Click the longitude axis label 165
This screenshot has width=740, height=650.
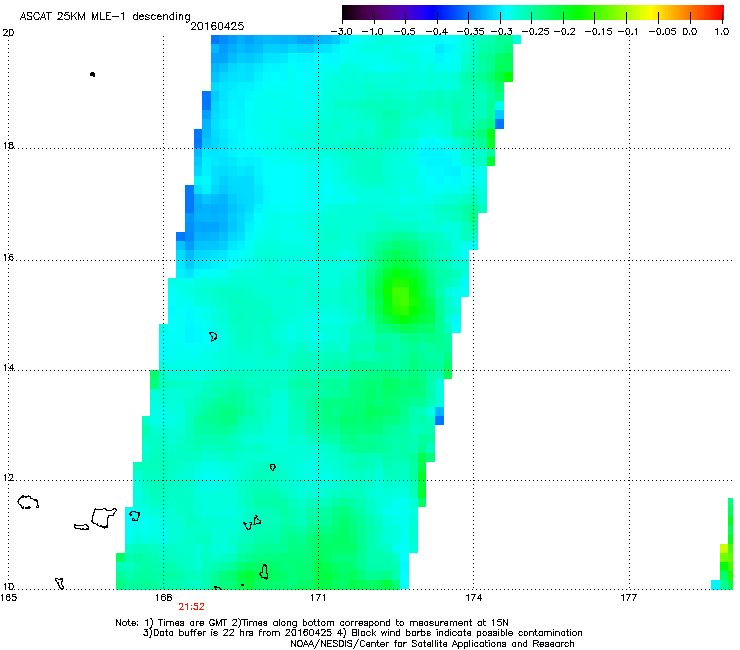pos(9,598)
